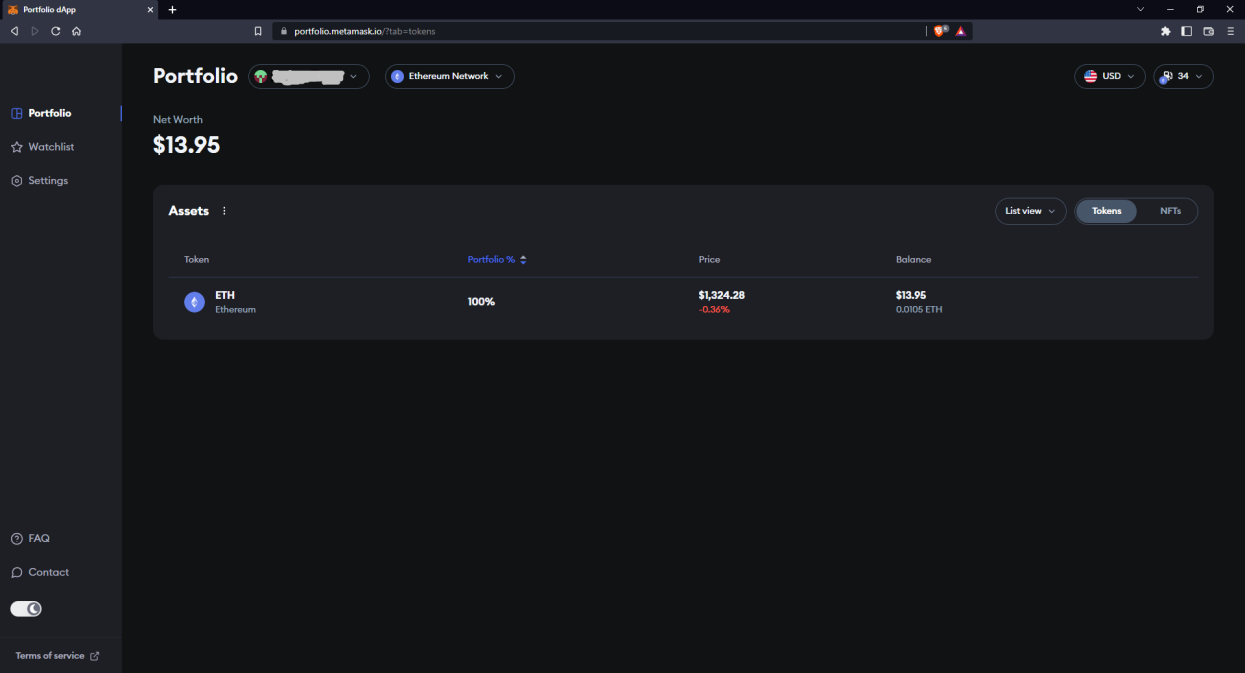Open the Terms of service link
The image size is (1245, 673).
pos(52,655)
